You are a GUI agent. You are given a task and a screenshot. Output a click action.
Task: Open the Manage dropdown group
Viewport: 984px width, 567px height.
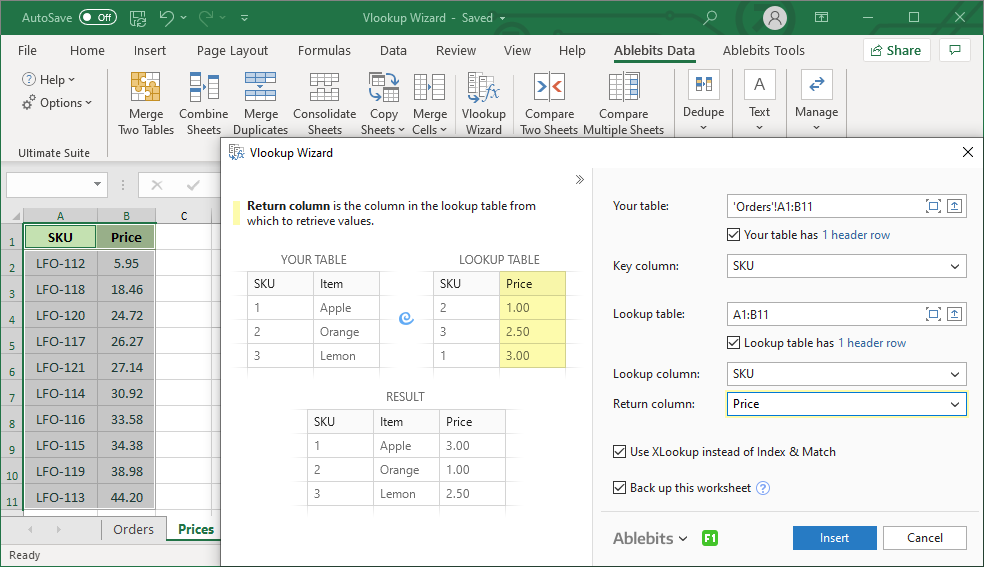(816, 102)
